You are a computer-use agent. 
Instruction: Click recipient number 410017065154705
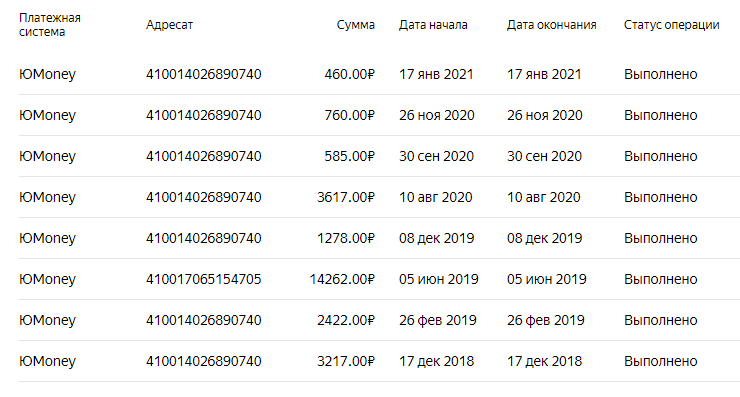tap(203, 279)
